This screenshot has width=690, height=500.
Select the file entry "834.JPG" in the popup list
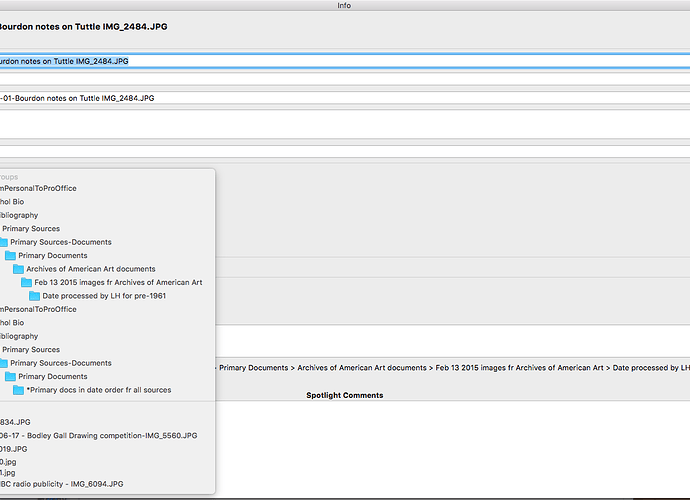coord(15,422)
